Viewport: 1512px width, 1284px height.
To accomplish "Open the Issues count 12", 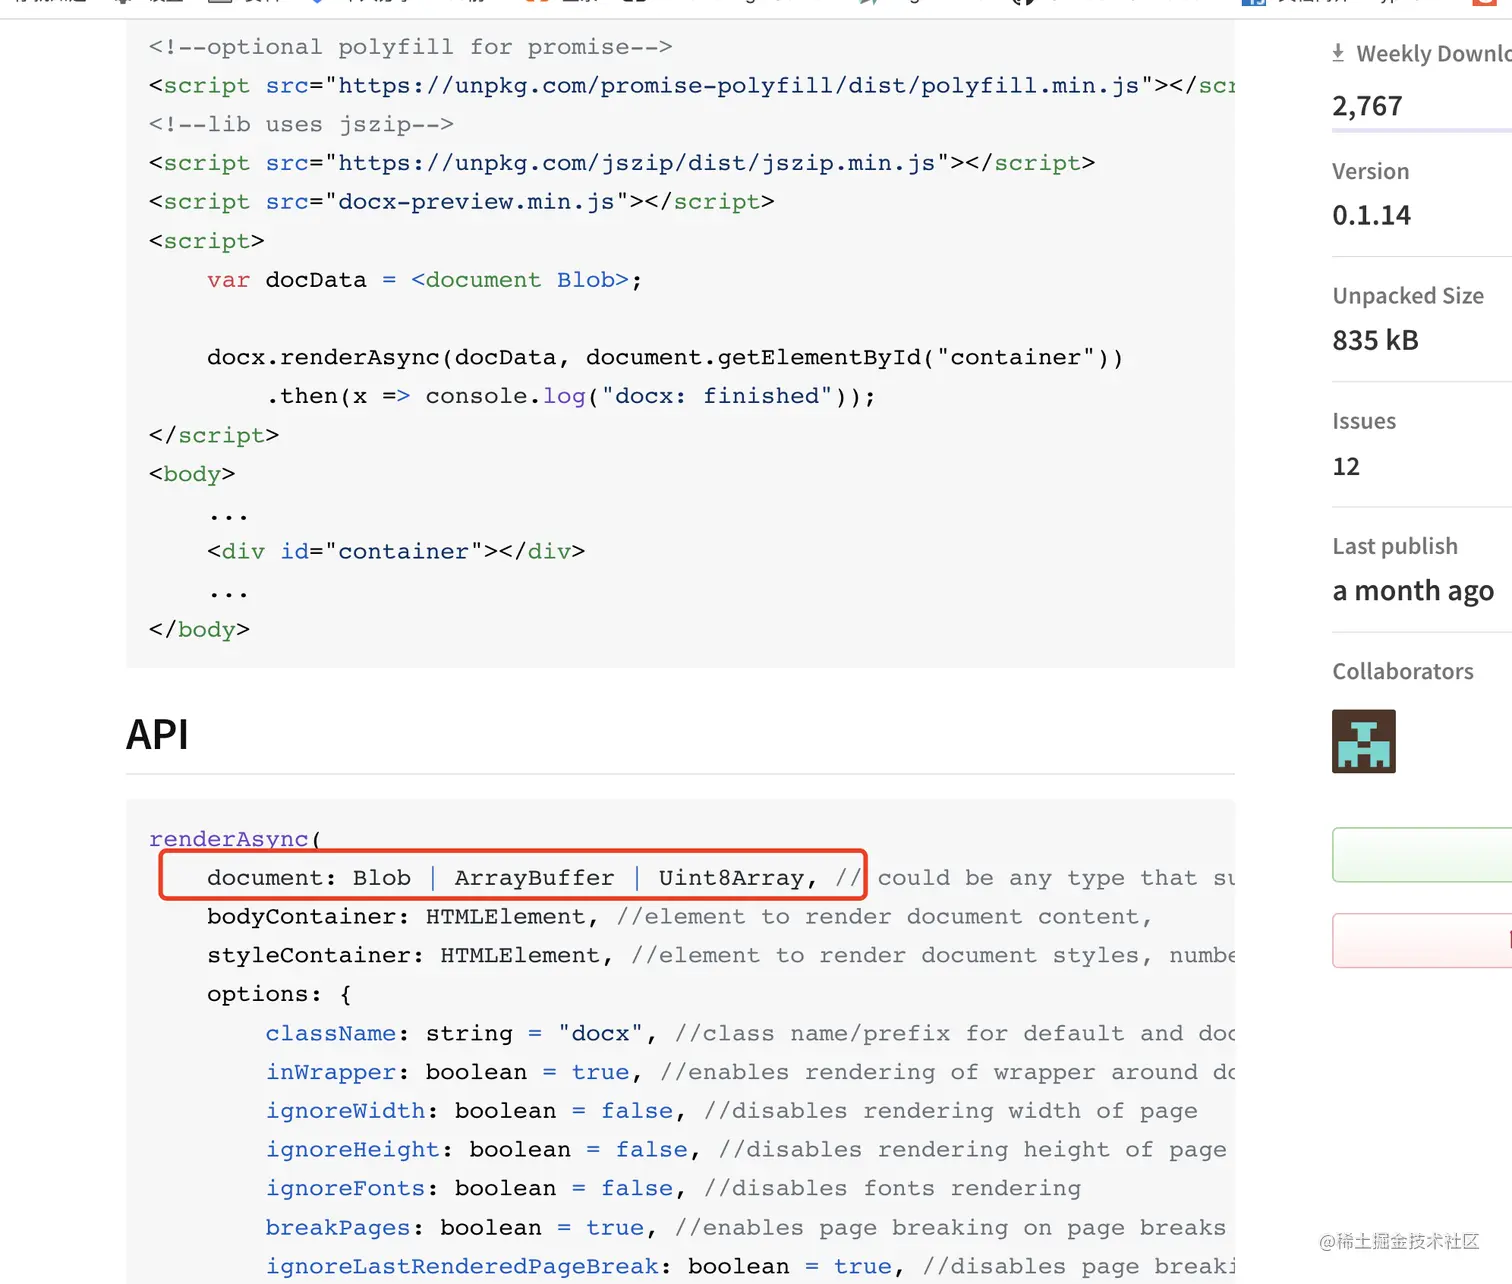I will click(1346, 466).
